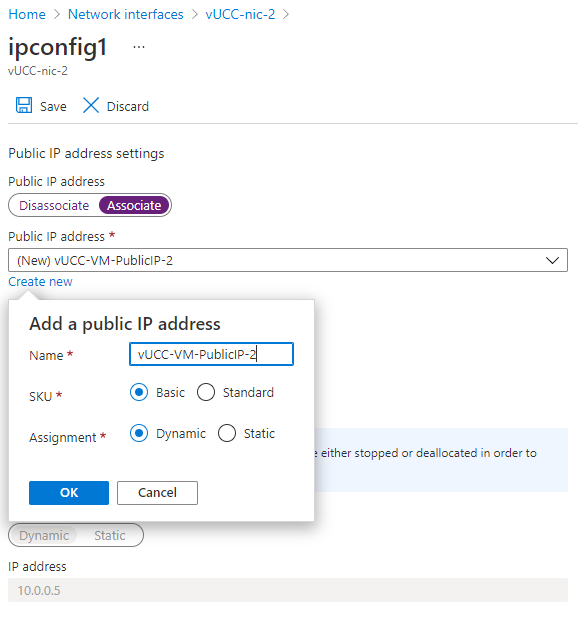
Task: Go to Network interfaces breadcrumb
Action: click(x=126, y=15)
